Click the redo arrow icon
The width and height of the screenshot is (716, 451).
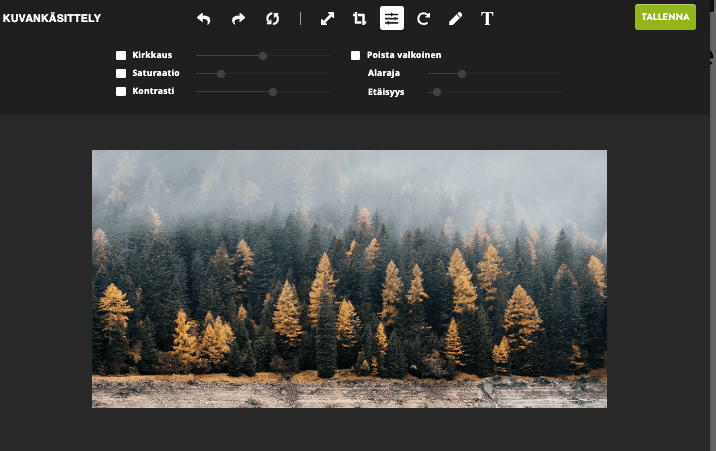[x=238, y=18]
